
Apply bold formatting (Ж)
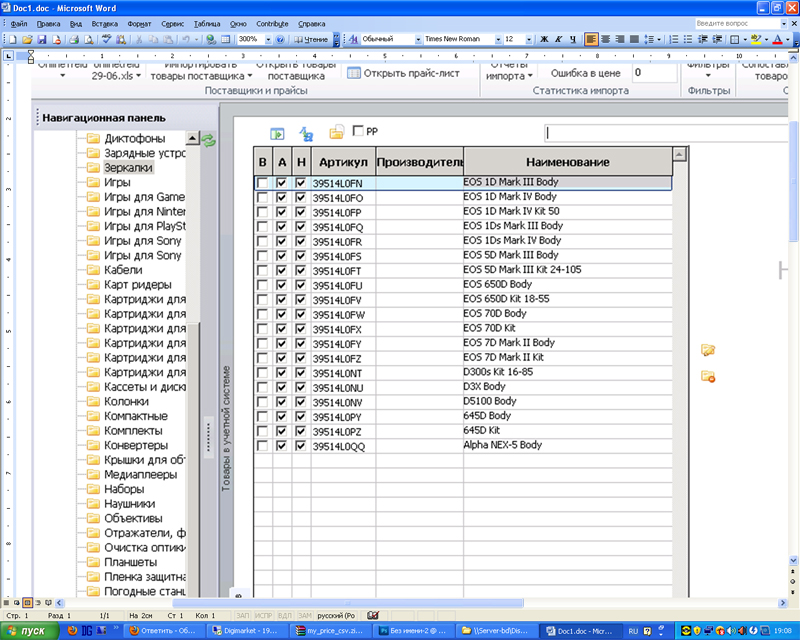(x=544, y=39)
